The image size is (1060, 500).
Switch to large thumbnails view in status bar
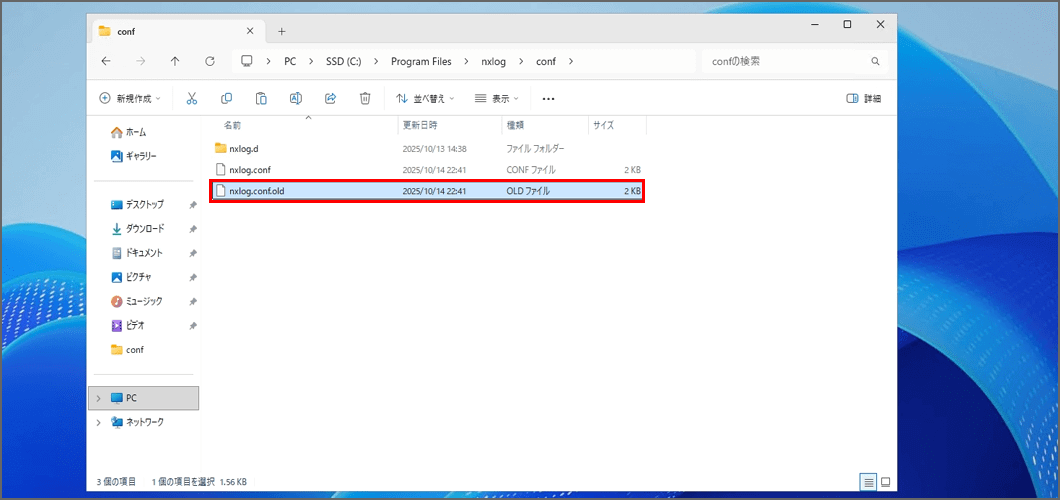[885, 481]
